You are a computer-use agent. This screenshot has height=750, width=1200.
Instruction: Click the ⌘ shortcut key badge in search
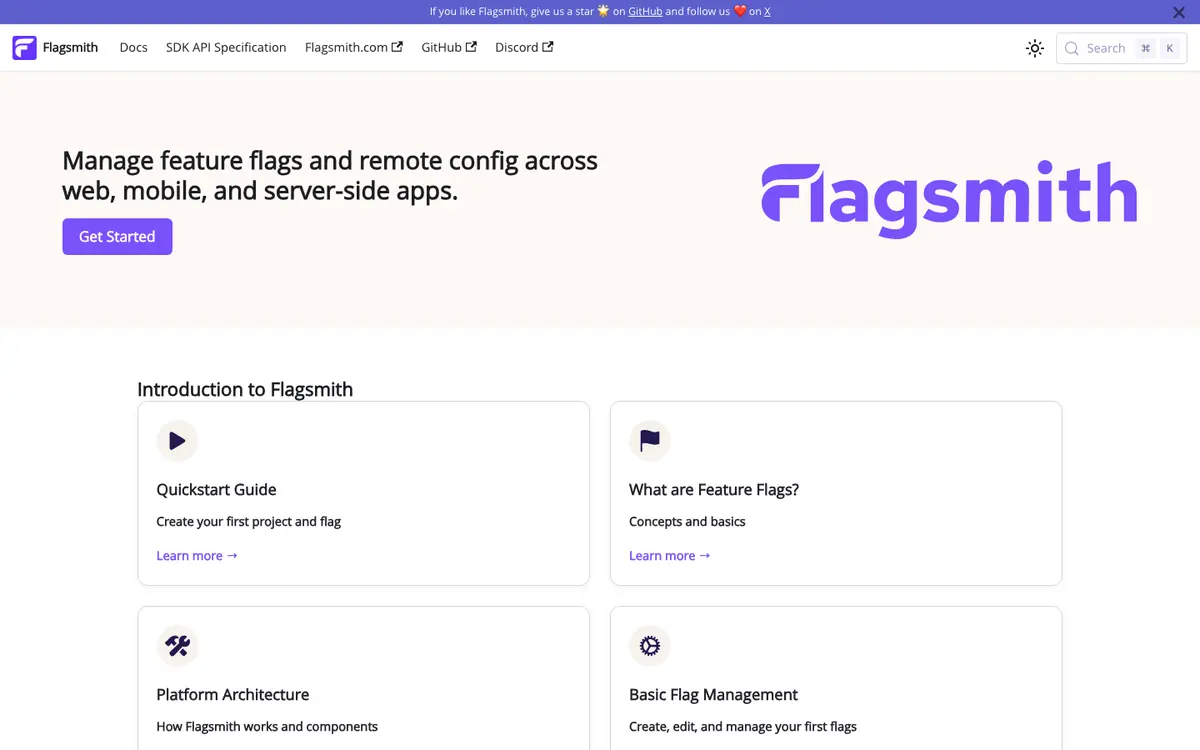pos(1146,48)
